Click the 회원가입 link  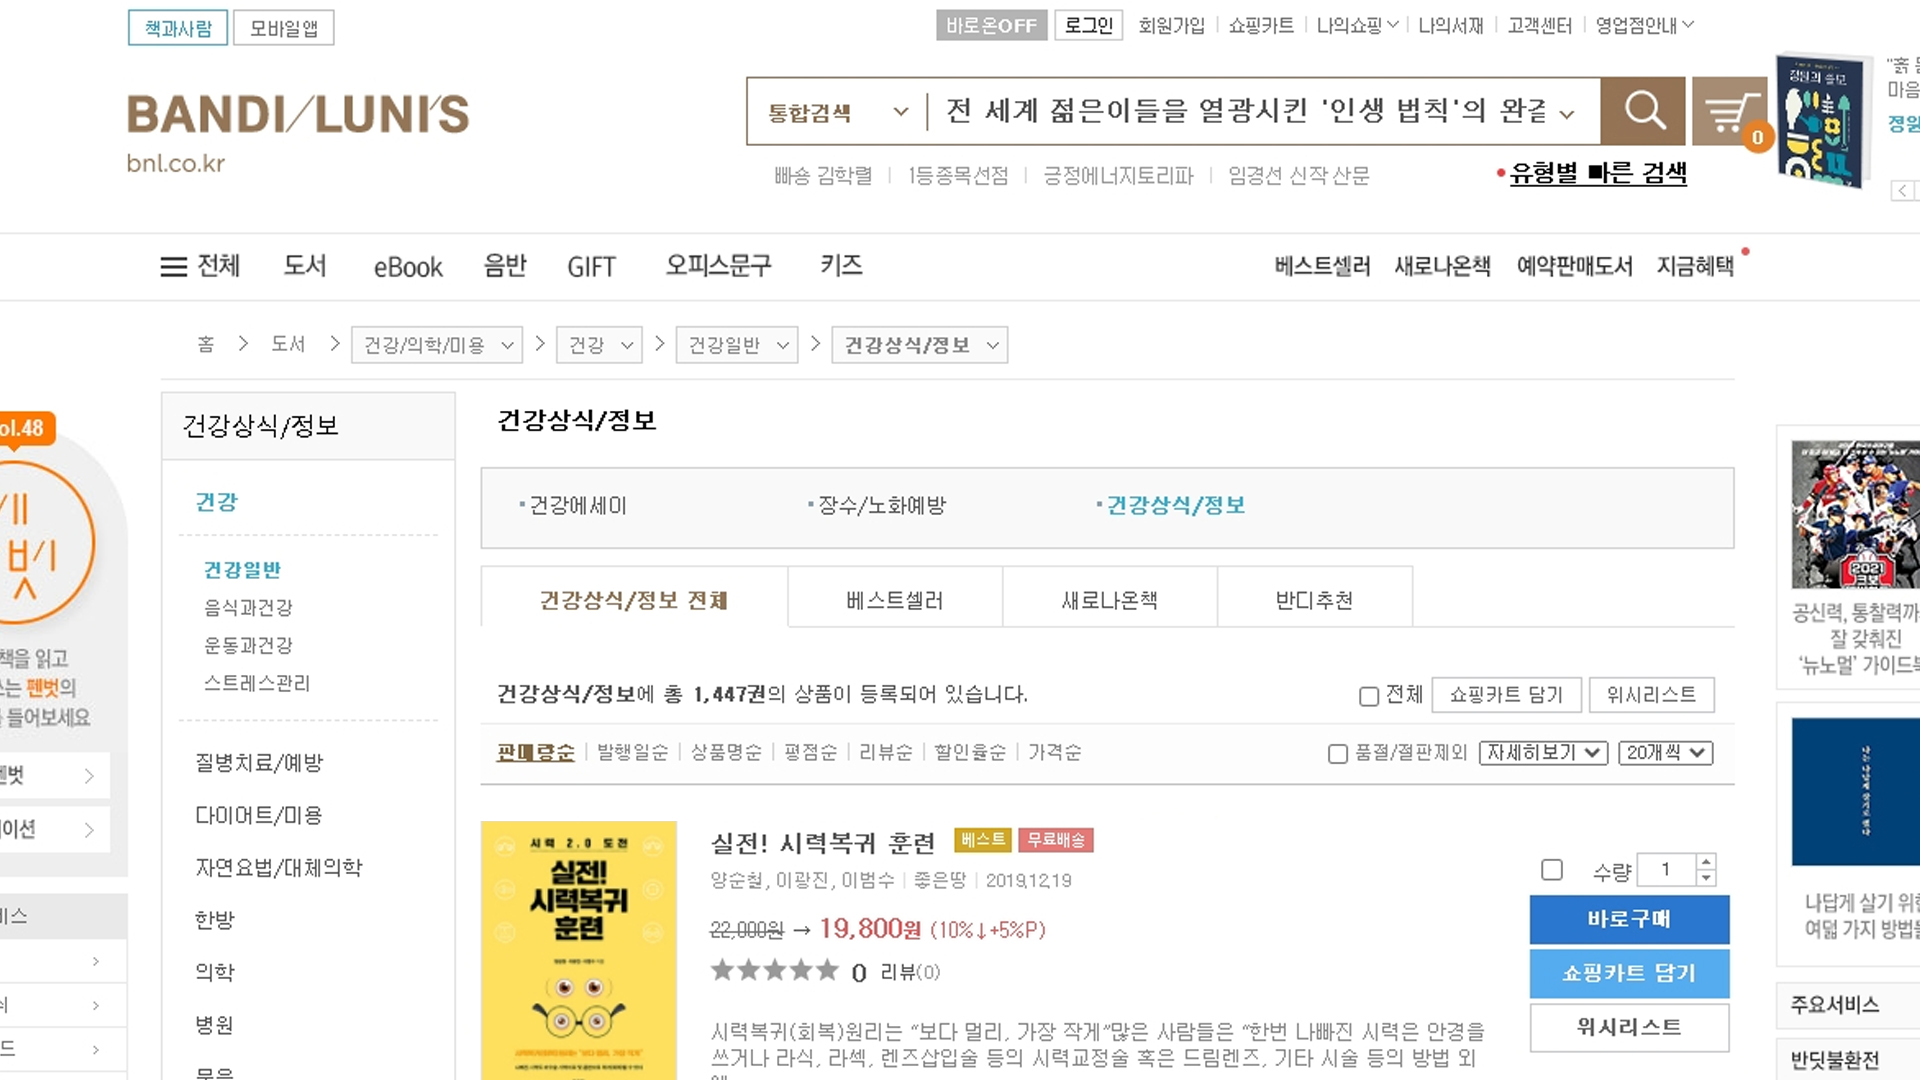pyautogui.click(x=1172, y=25)
